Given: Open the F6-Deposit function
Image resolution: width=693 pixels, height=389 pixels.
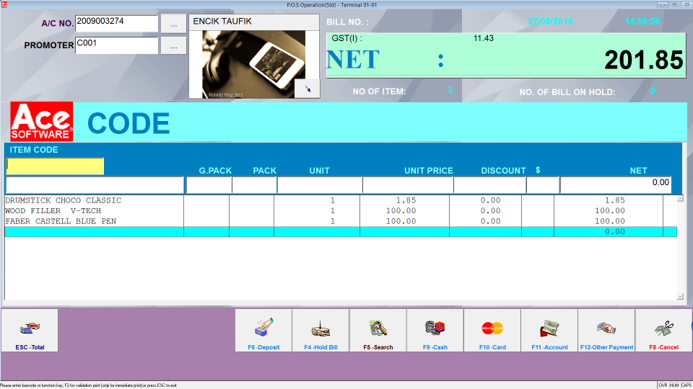Looking at the screenshot, I should (x=263, y=330).
